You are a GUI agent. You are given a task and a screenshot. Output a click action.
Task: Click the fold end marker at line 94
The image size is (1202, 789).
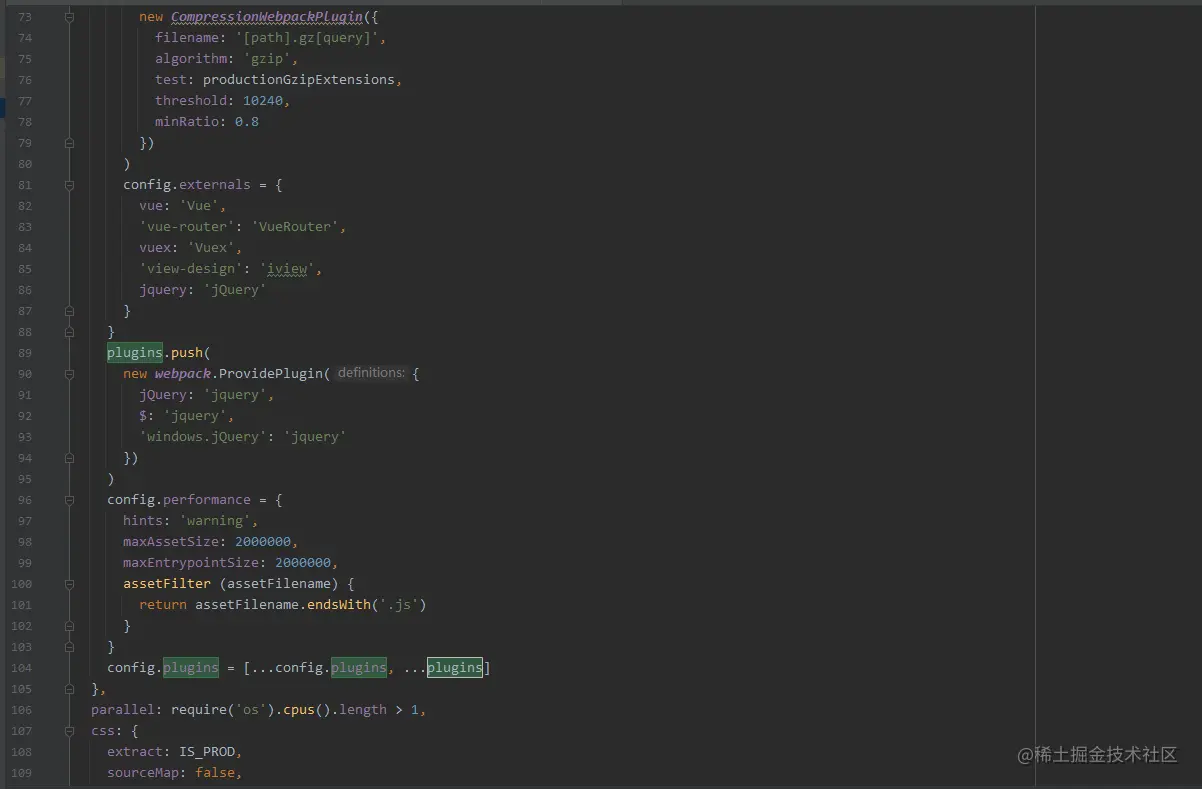click(x=69, y=457)
